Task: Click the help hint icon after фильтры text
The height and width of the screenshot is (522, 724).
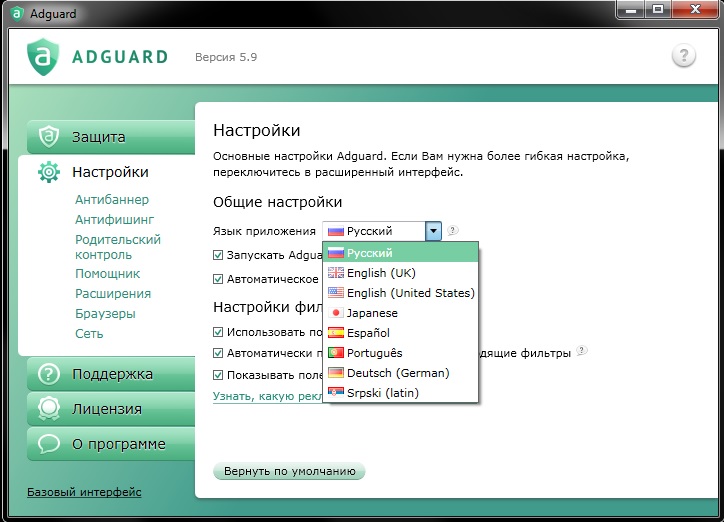Action: [x=582, y=350]
